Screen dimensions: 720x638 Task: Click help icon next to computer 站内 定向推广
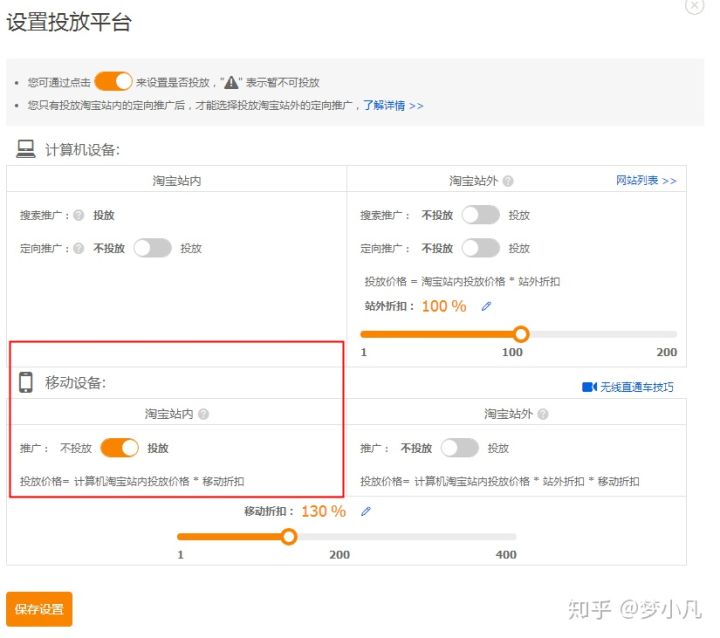79,248
